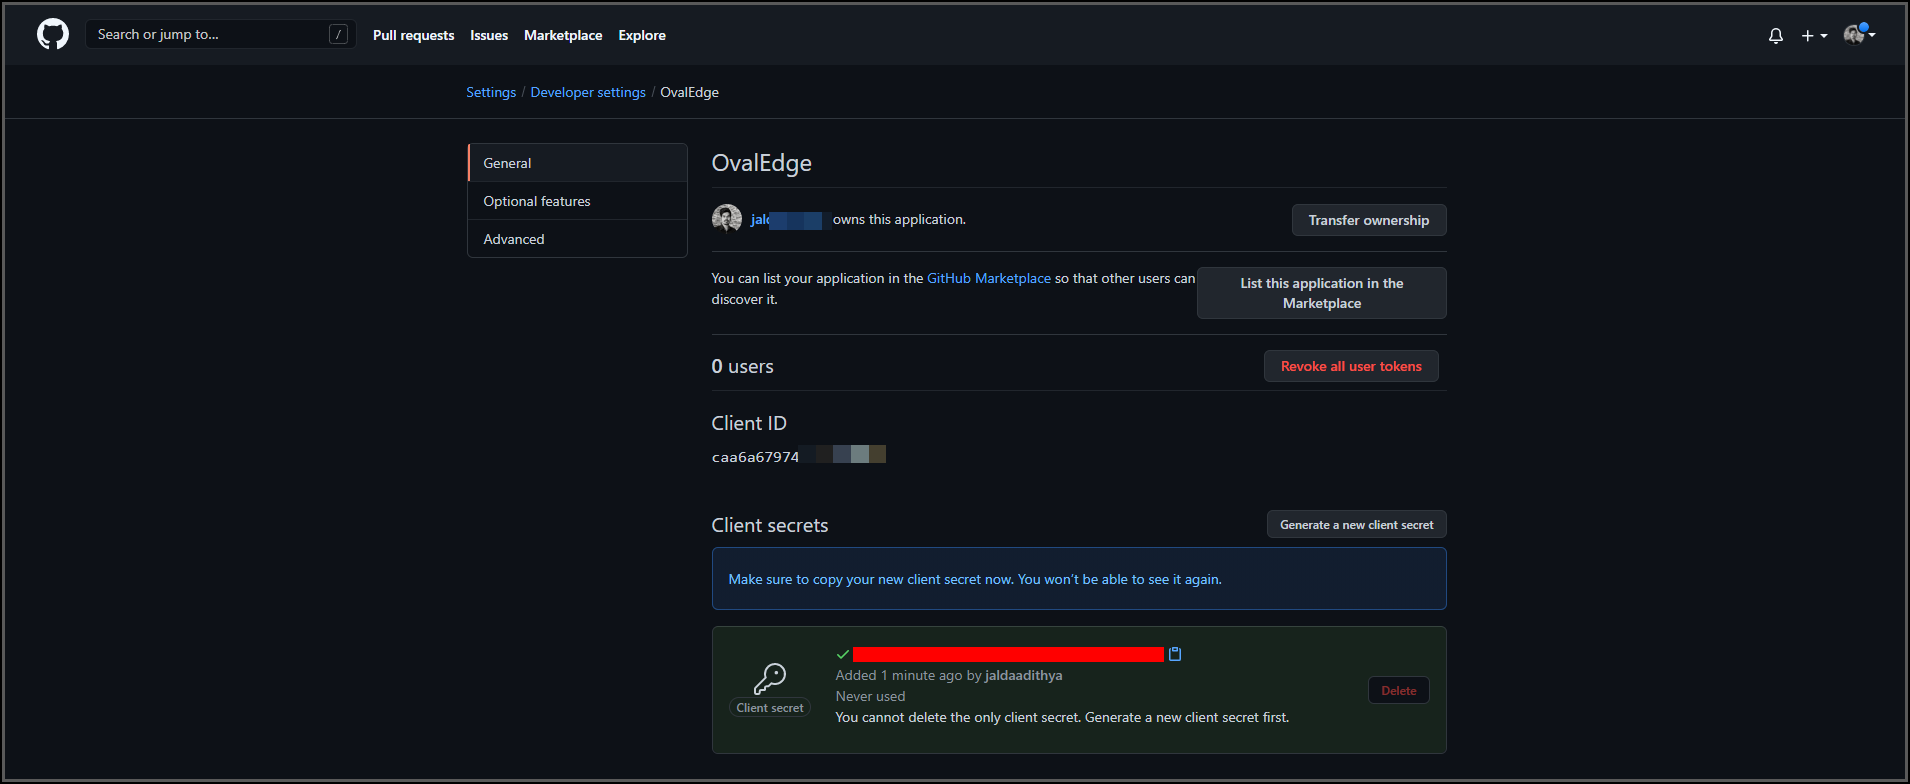
Task: Focus the Search or jump to field
Action: click(x=221, y=34)
